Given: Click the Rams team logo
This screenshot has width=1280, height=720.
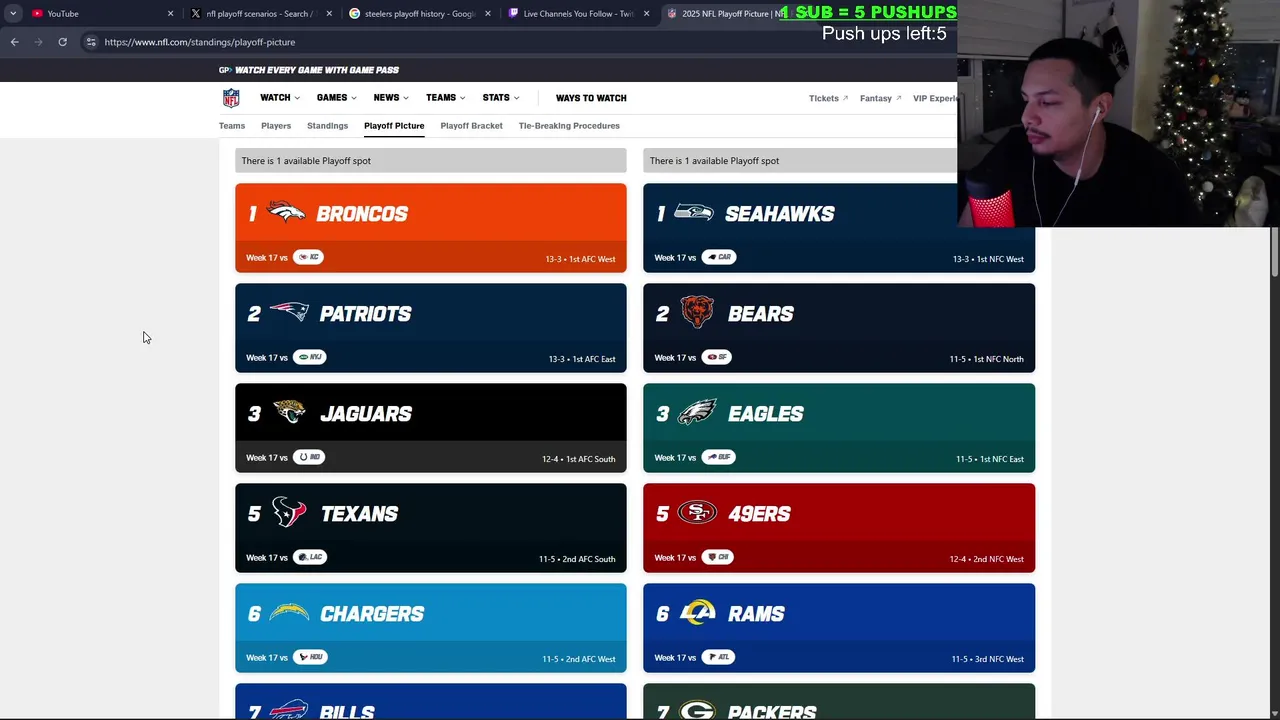Looking at the screenshot, I should (x=697, y=612).
